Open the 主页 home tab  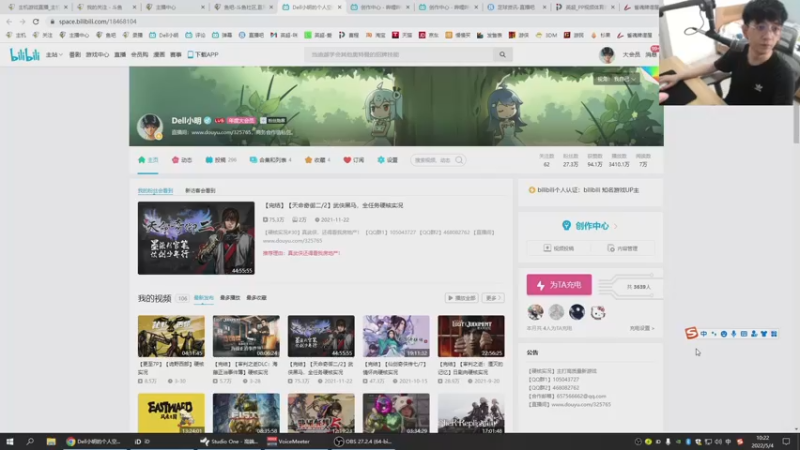[x=148, y=160]
